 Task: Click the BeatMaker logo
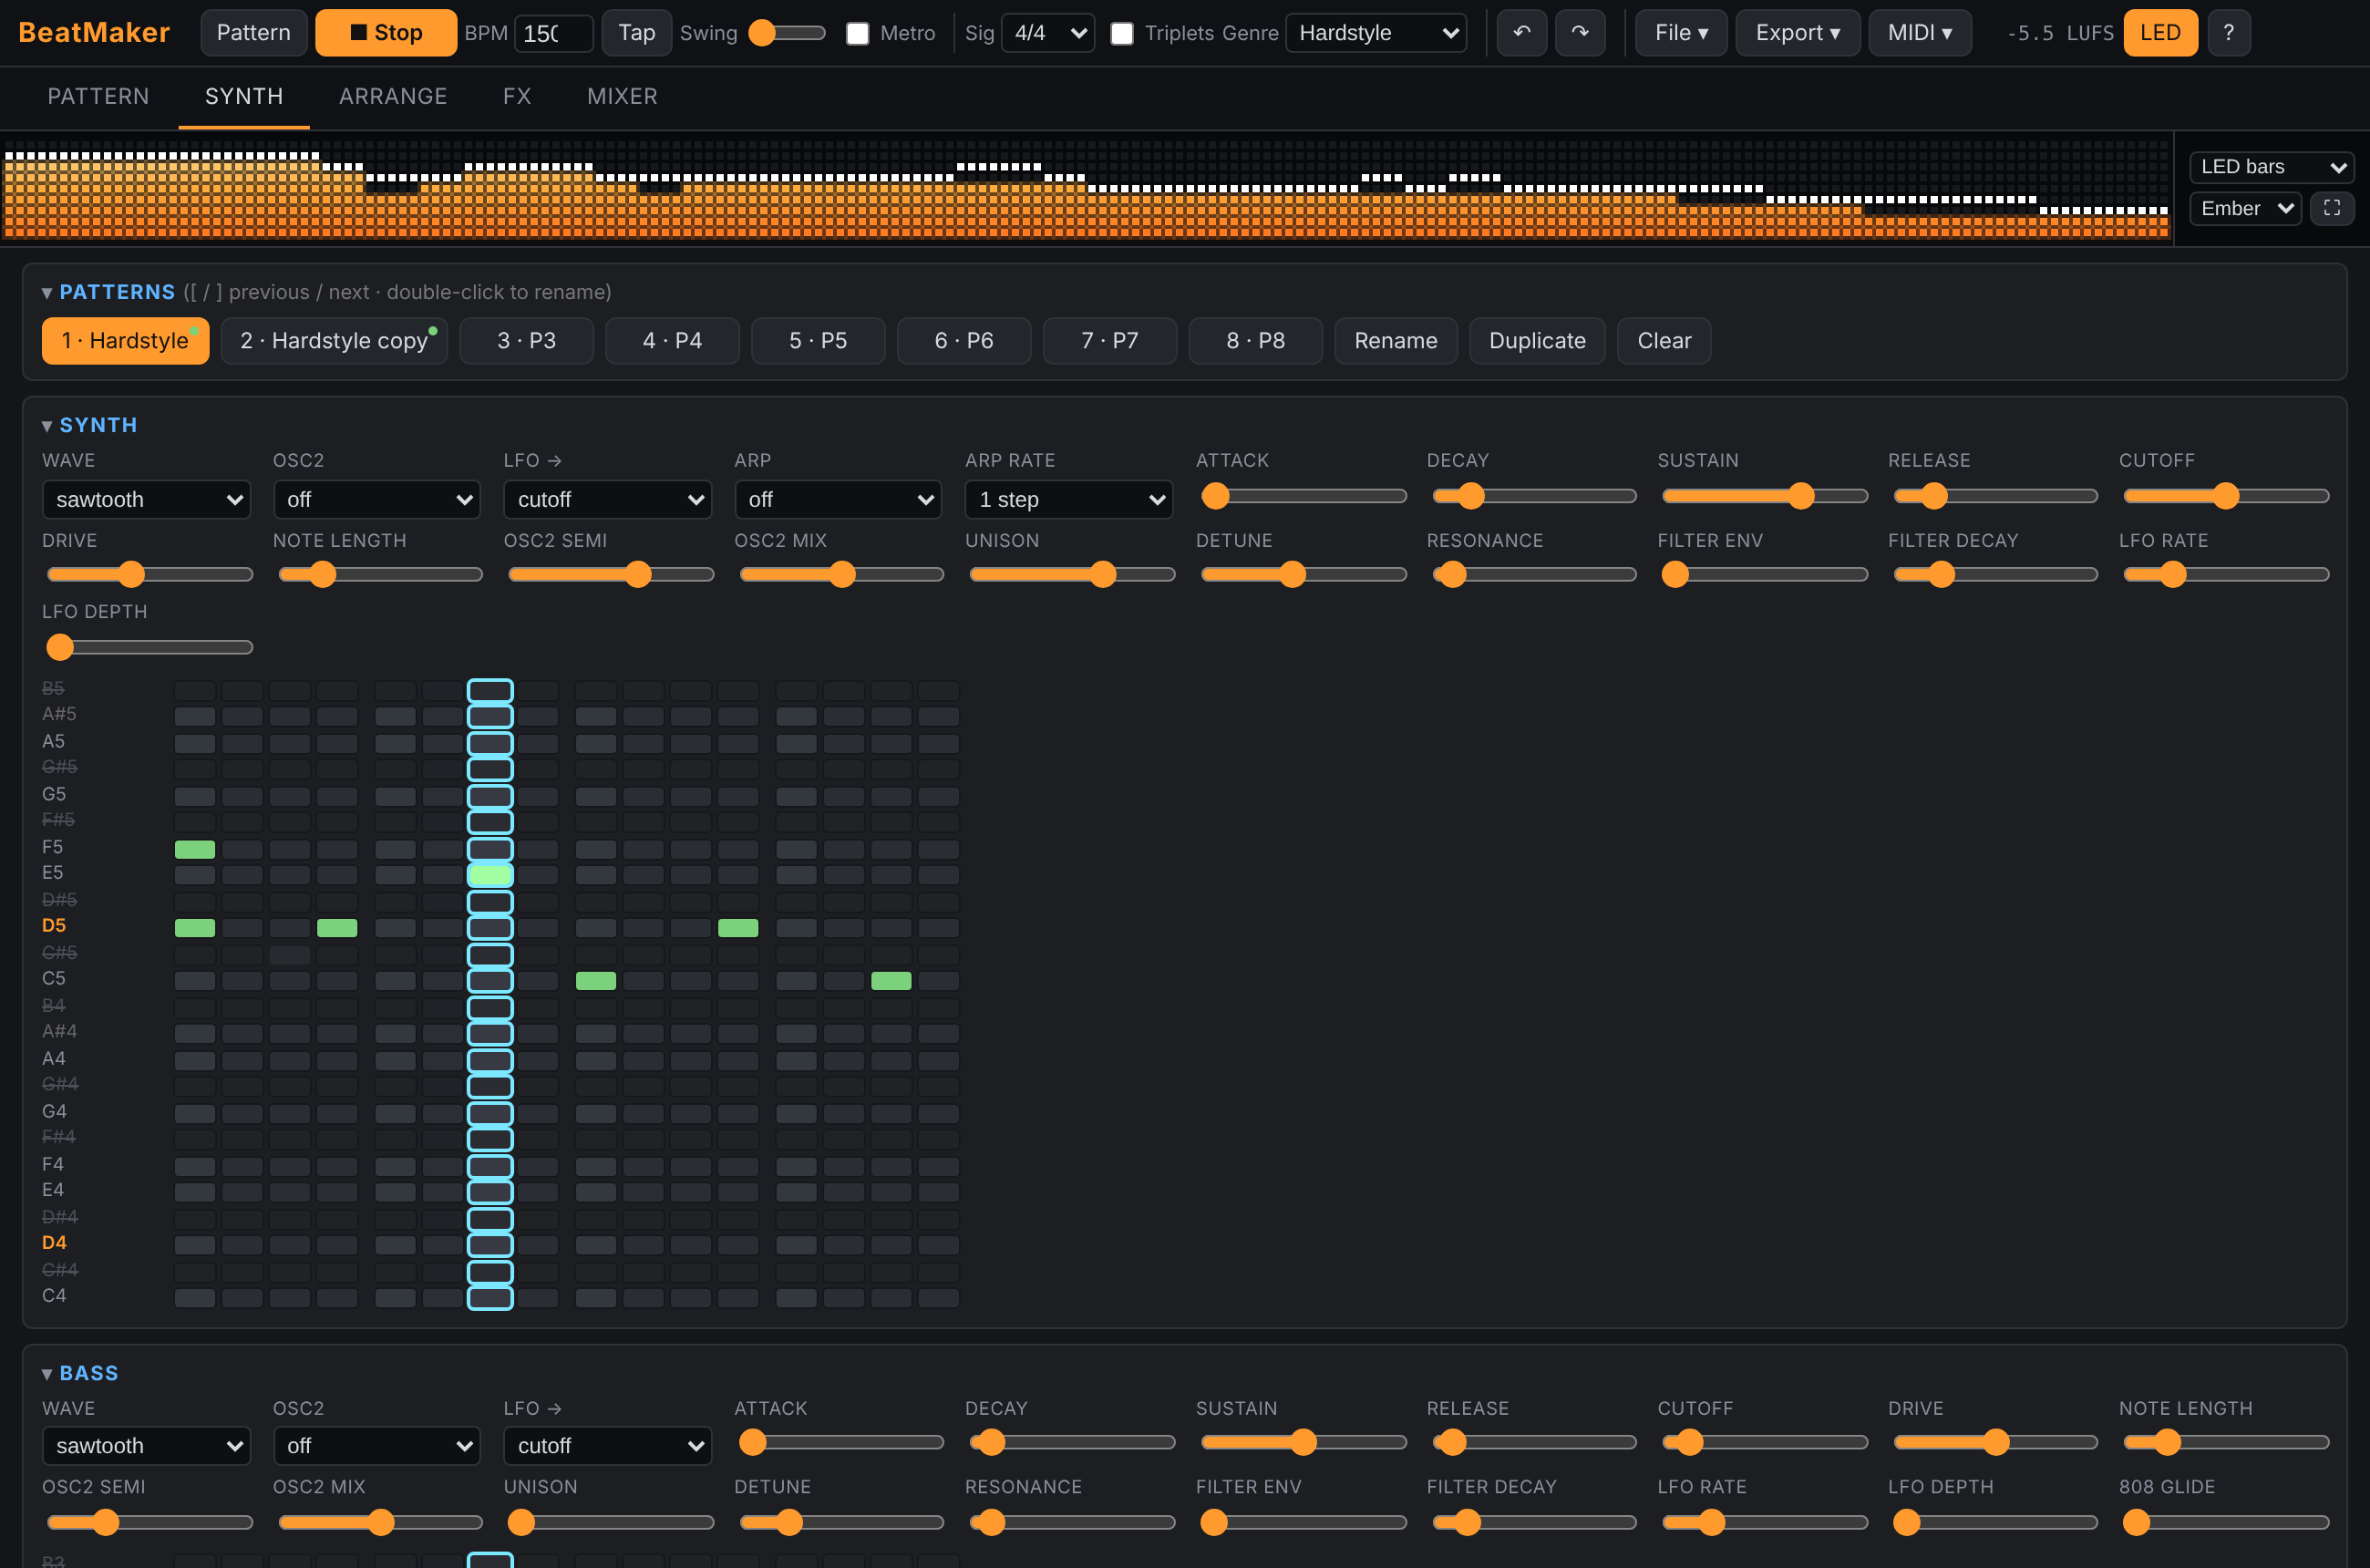coord(94,33)
